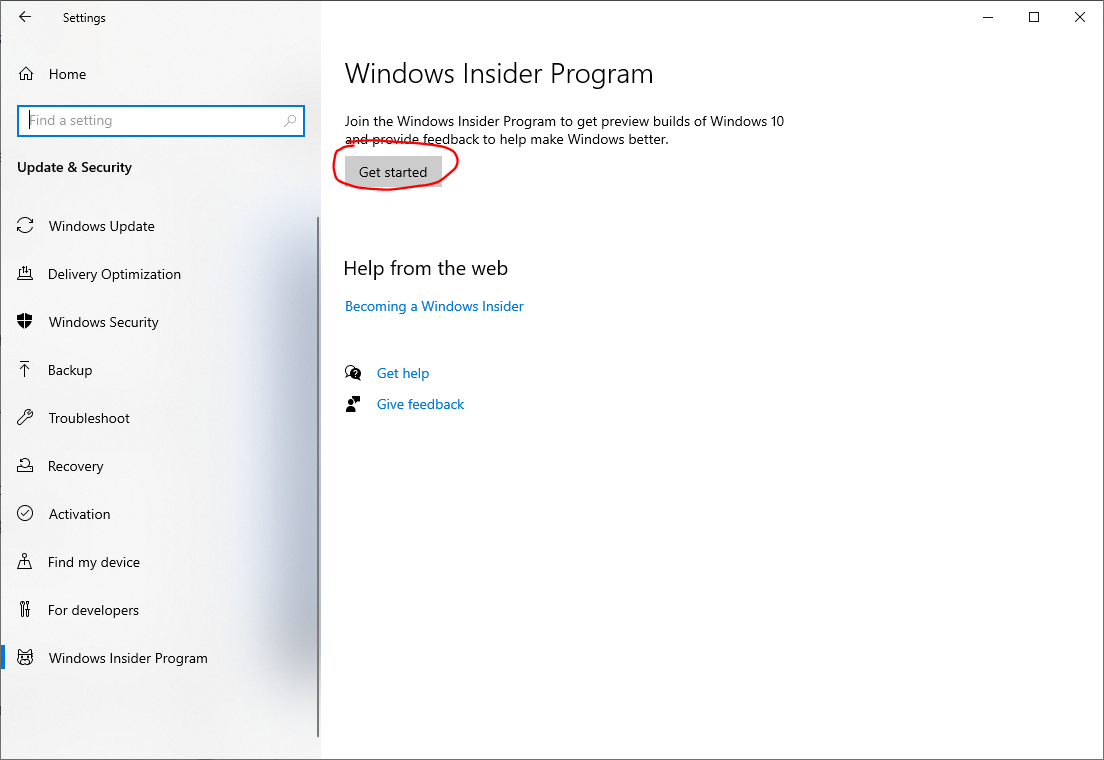Click the Get help chat icon
The width and height of the screenshot is (1104, 760).
click(x=353, y=373)
